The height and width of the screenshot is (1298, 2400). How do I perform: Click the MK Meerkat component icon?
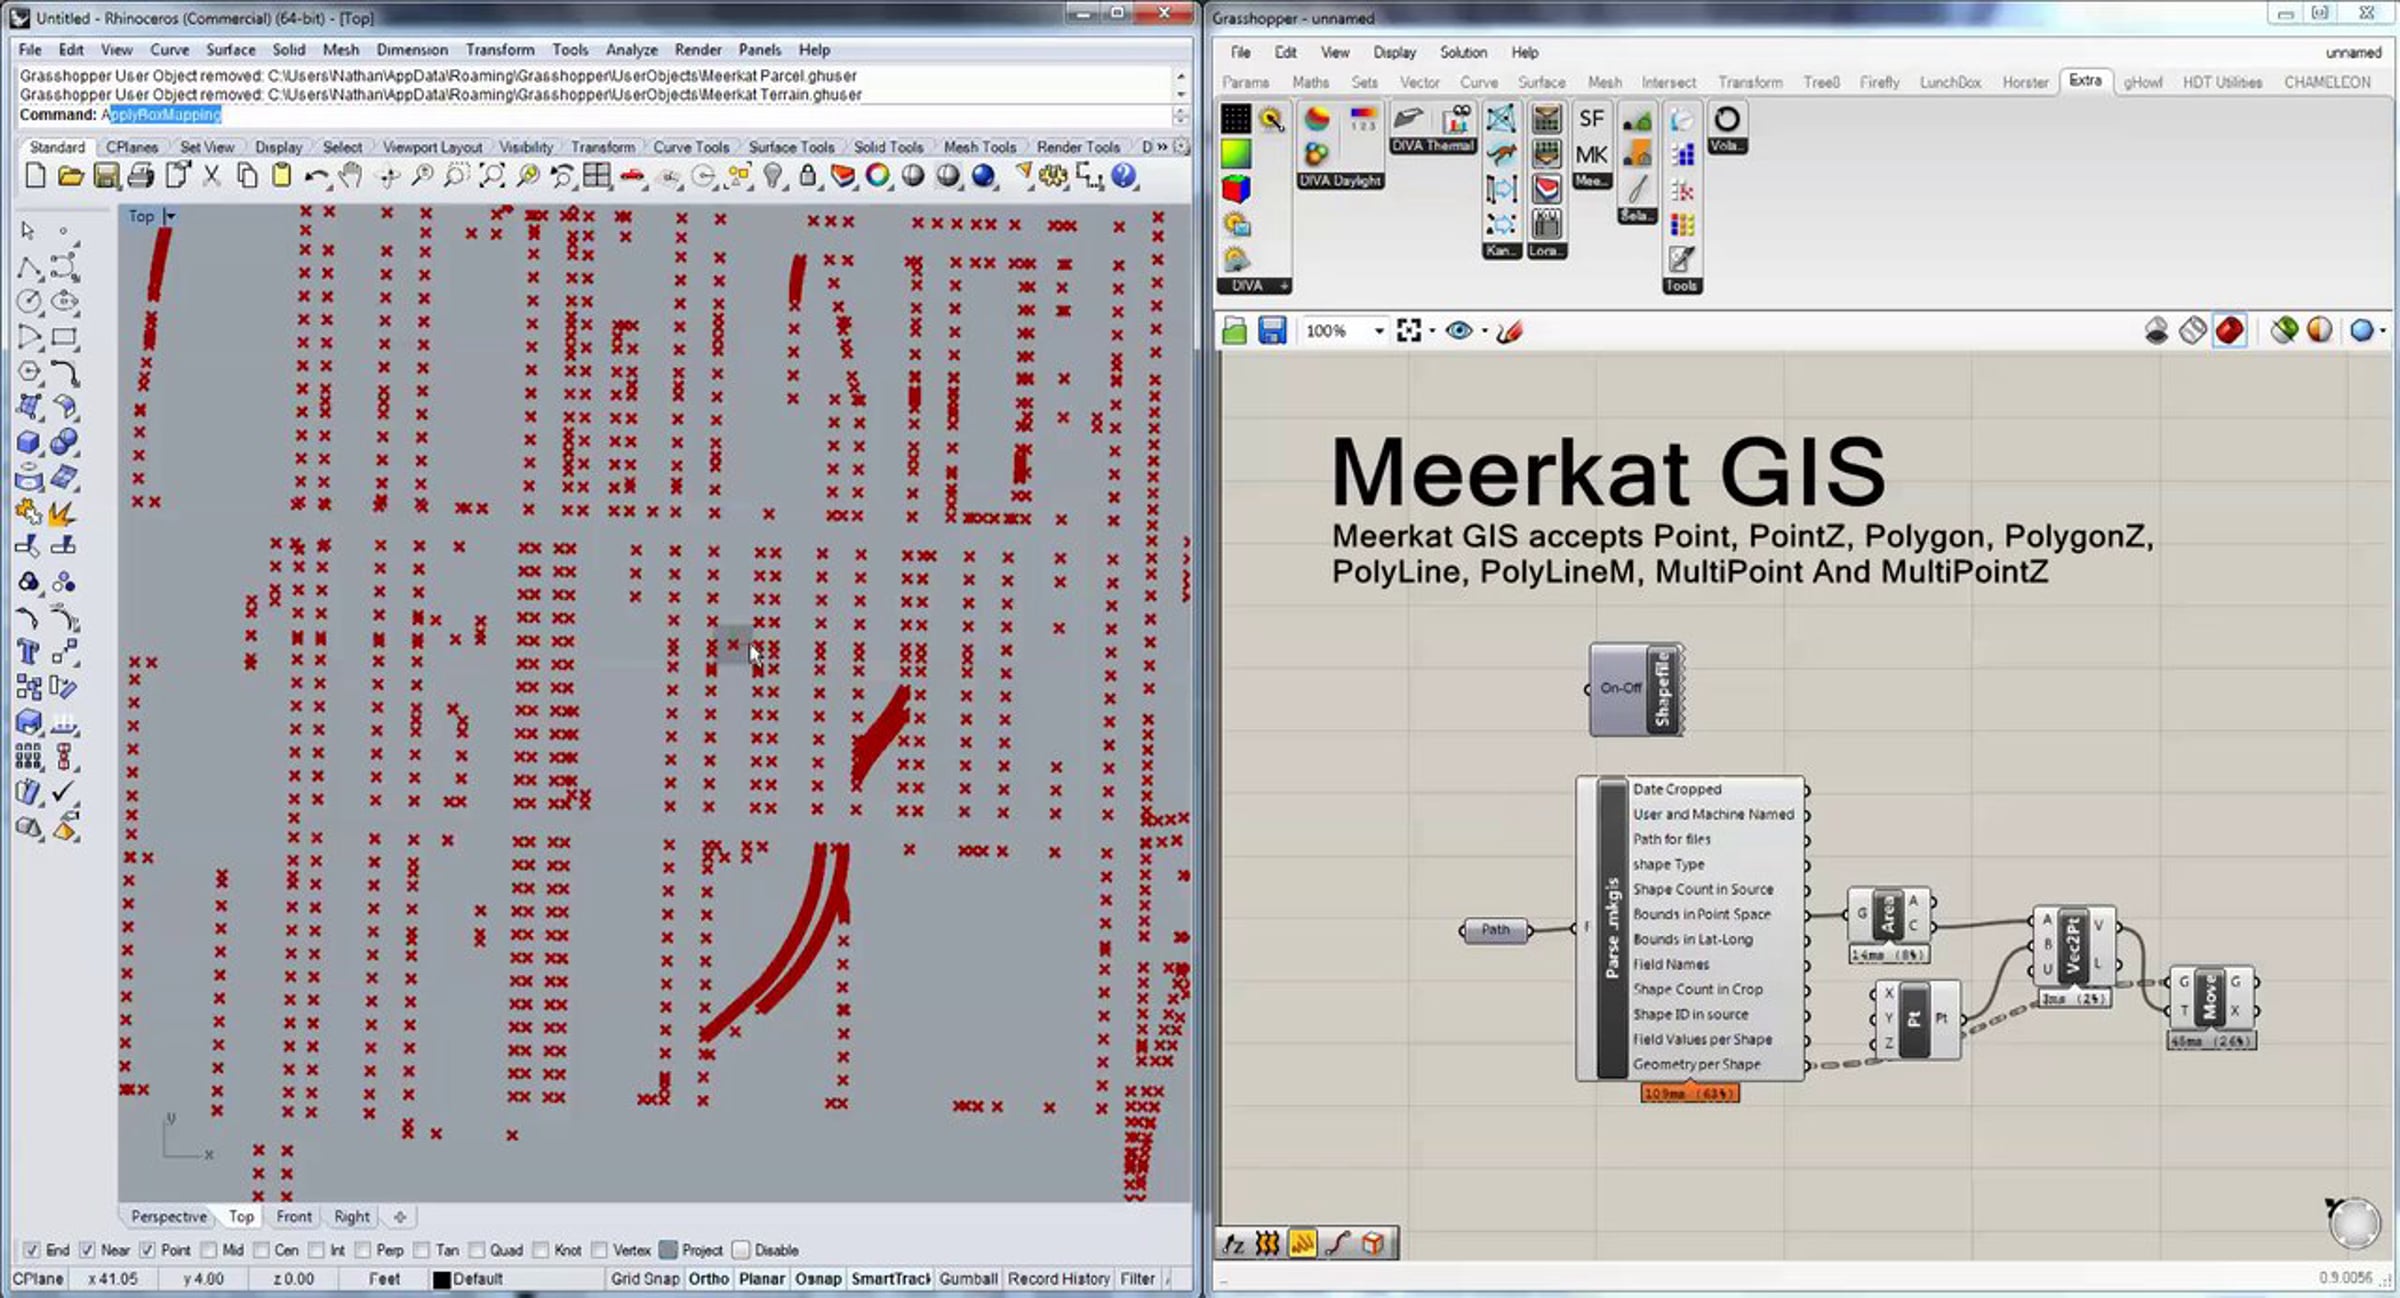[1591, 154]
